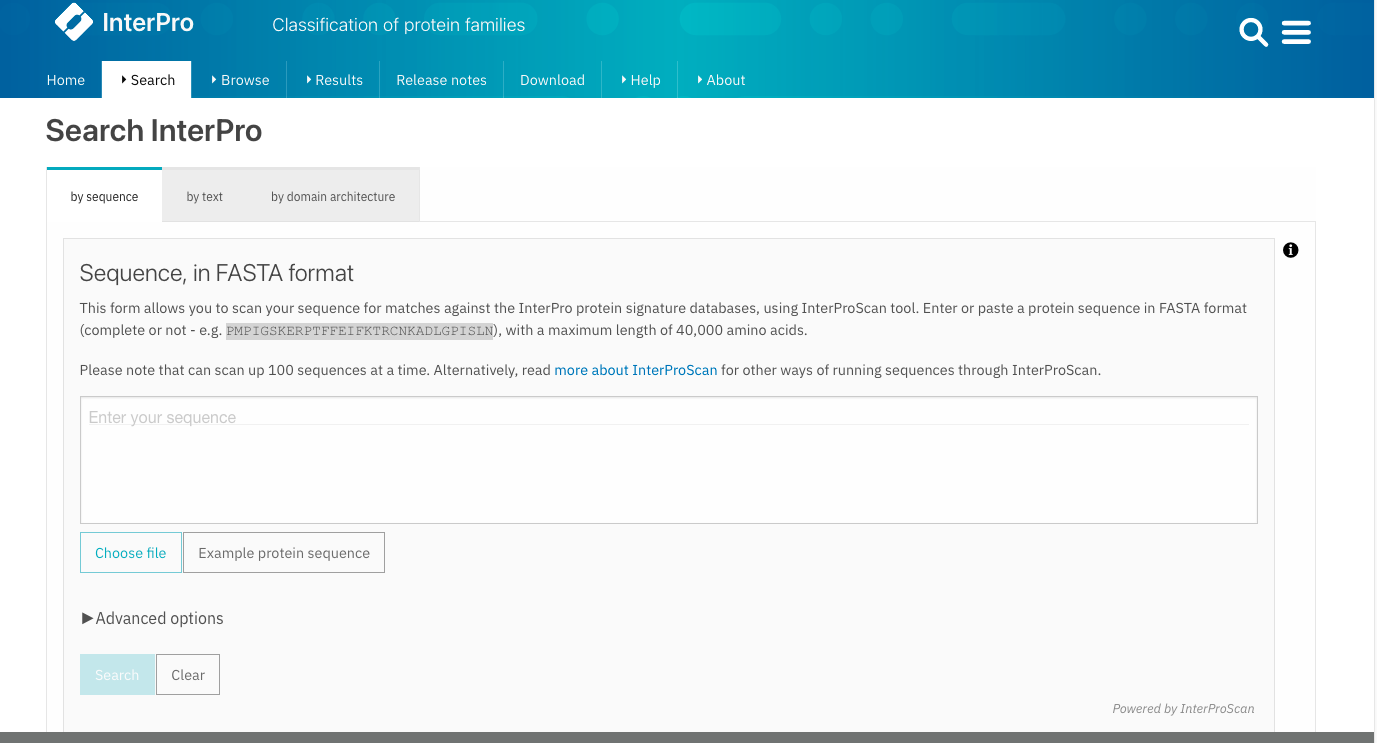Go to the Home page
This screenshot has height=743, width=1377.
(x=66, y=80)
